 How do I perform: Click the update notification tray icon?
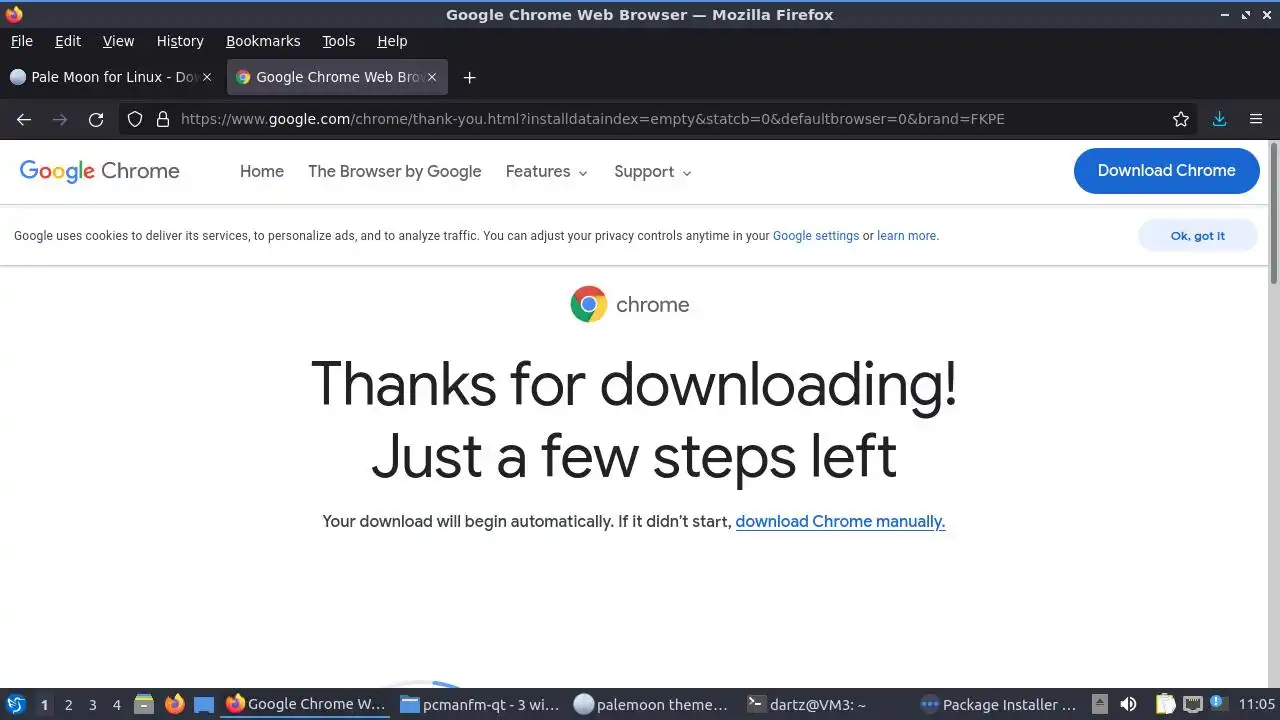coord(1217,703)
